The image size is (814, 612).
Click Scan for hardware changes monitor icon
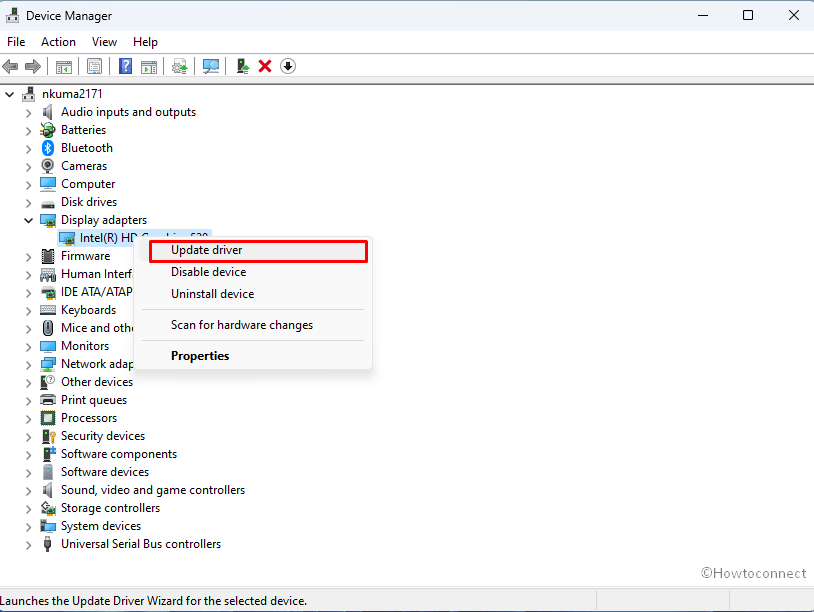point(211,66)
